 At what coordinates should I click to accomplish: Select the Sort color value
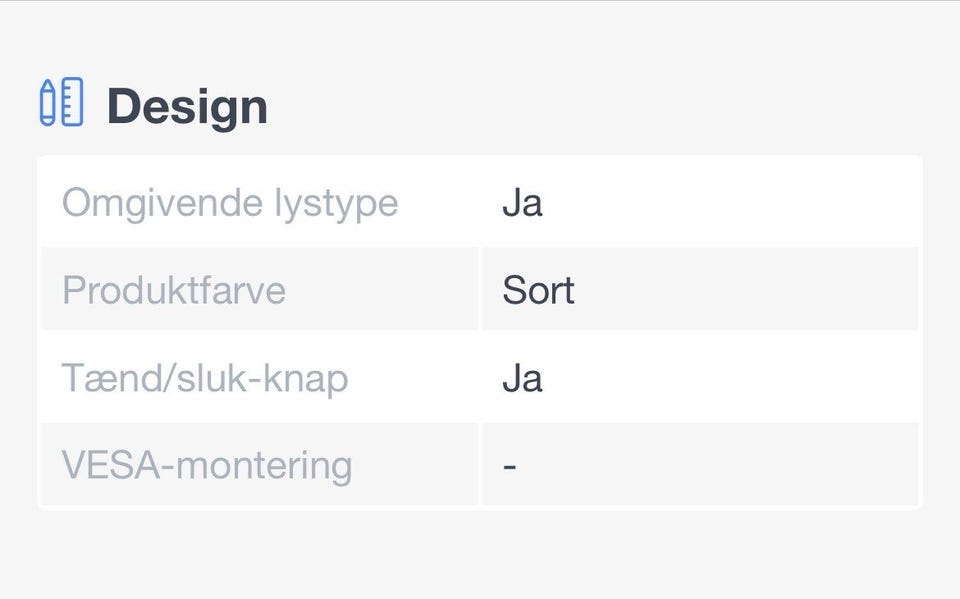click(538, 290)
